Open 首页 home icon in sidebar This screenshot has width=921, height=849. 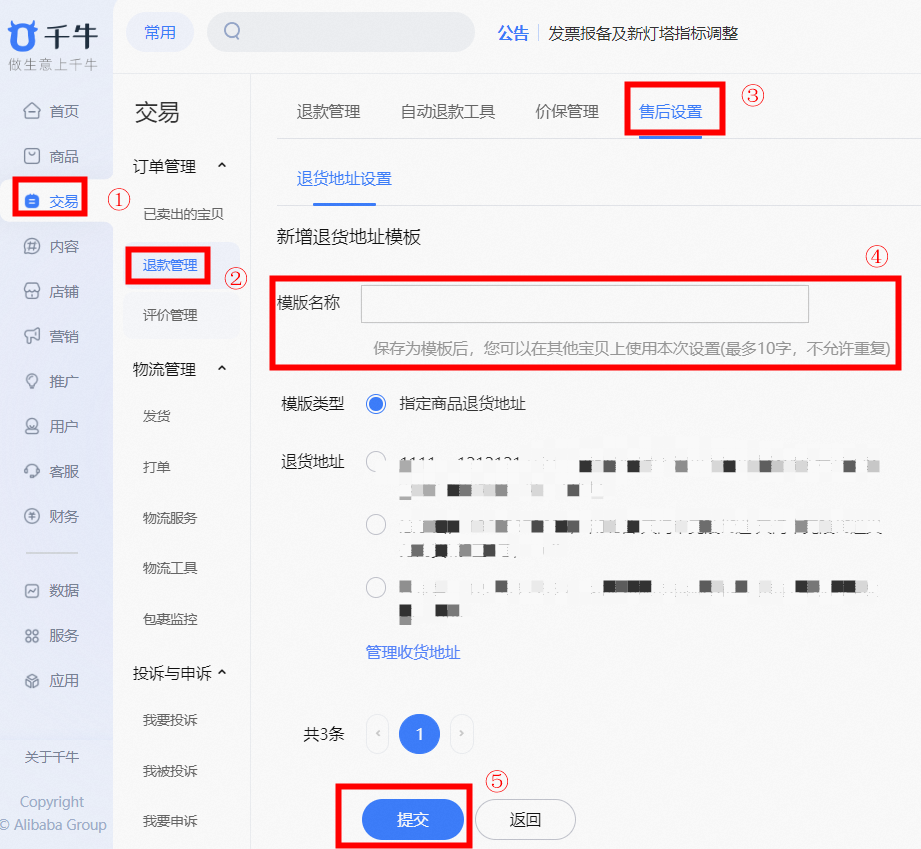[32, 110]
